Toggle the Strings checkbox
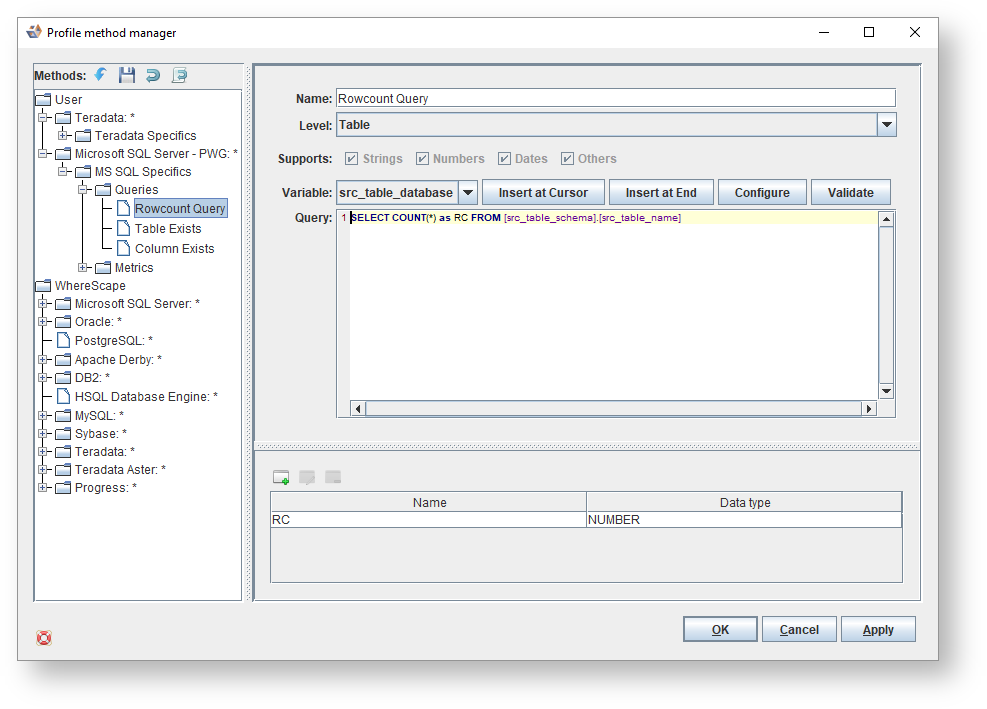Viewport: 987px width, 709px height. click(351, 159)
